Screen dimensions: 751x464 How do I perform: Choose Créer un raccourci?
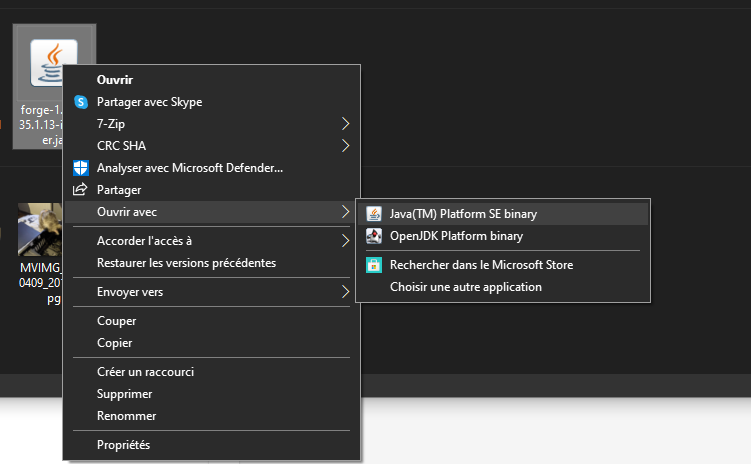145,372
